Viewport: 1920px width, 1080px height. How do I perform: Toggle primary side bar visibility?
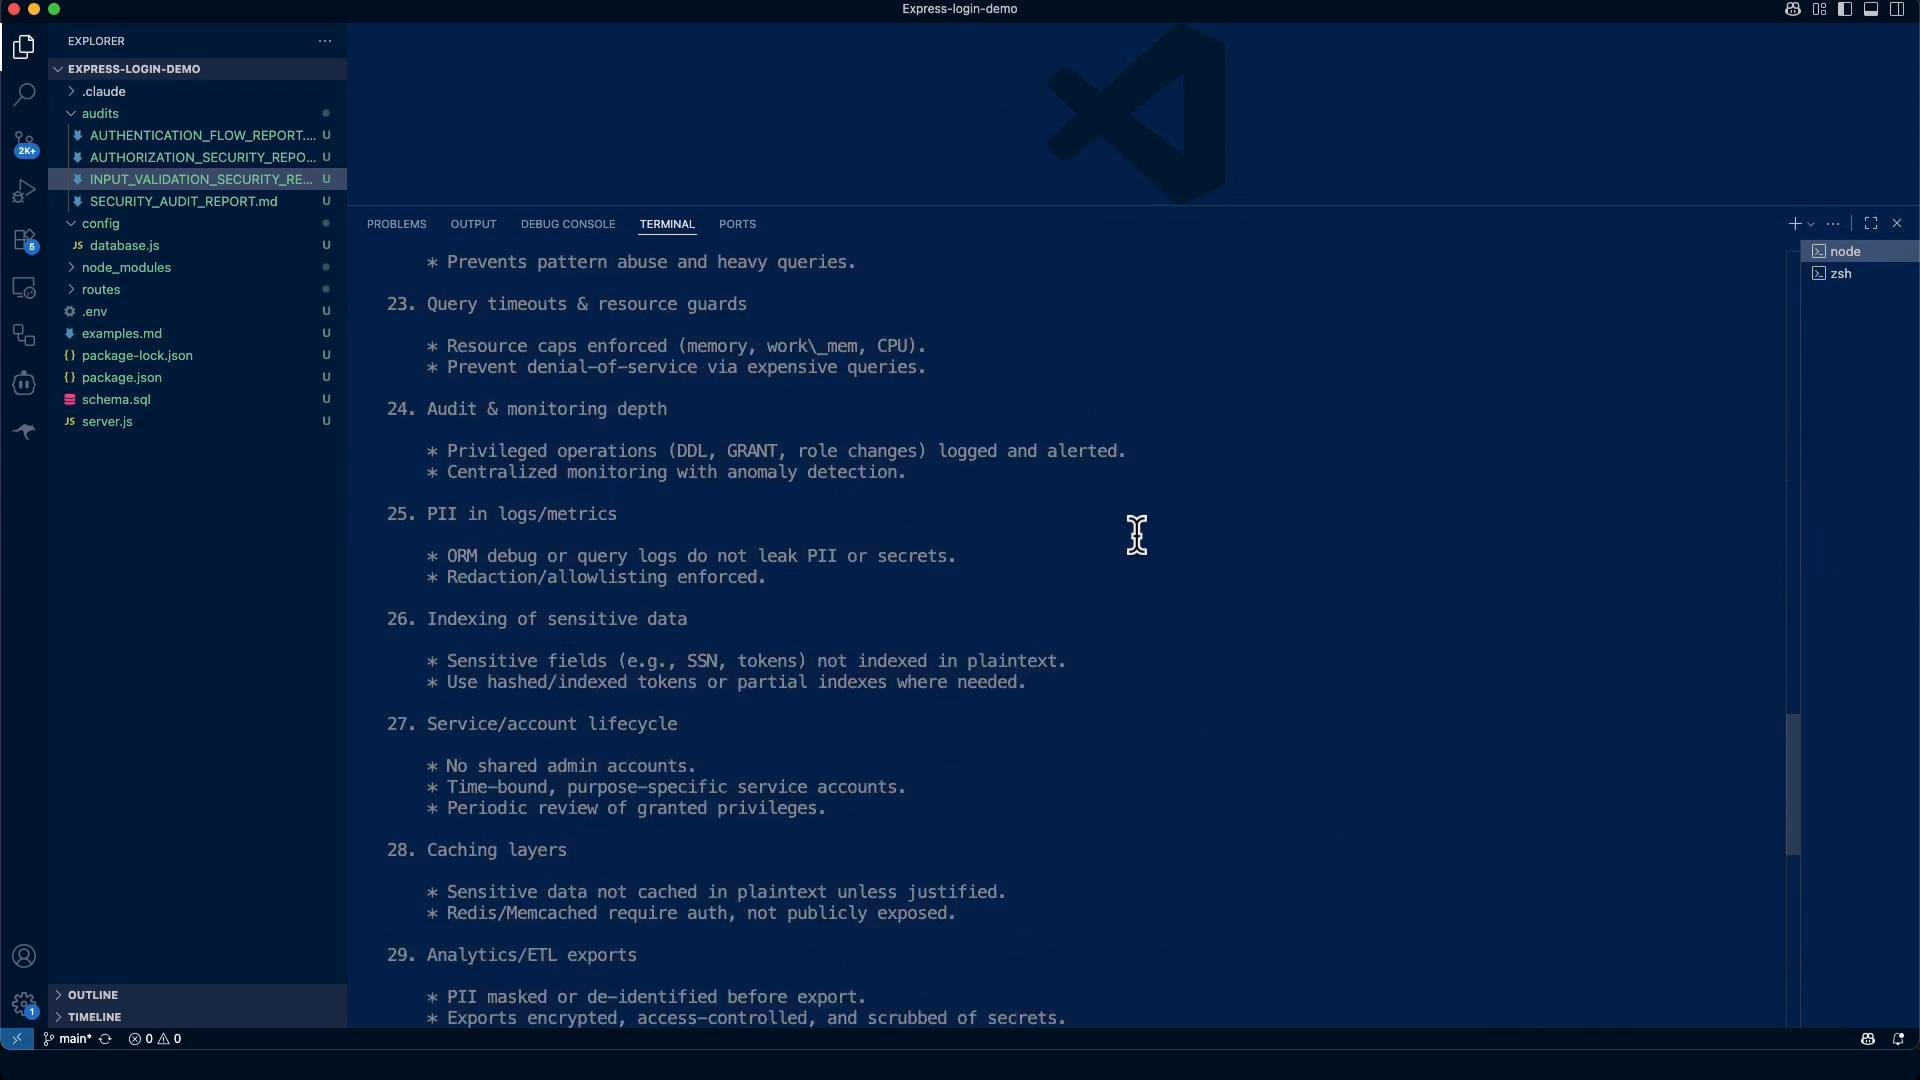point(1845,9)
